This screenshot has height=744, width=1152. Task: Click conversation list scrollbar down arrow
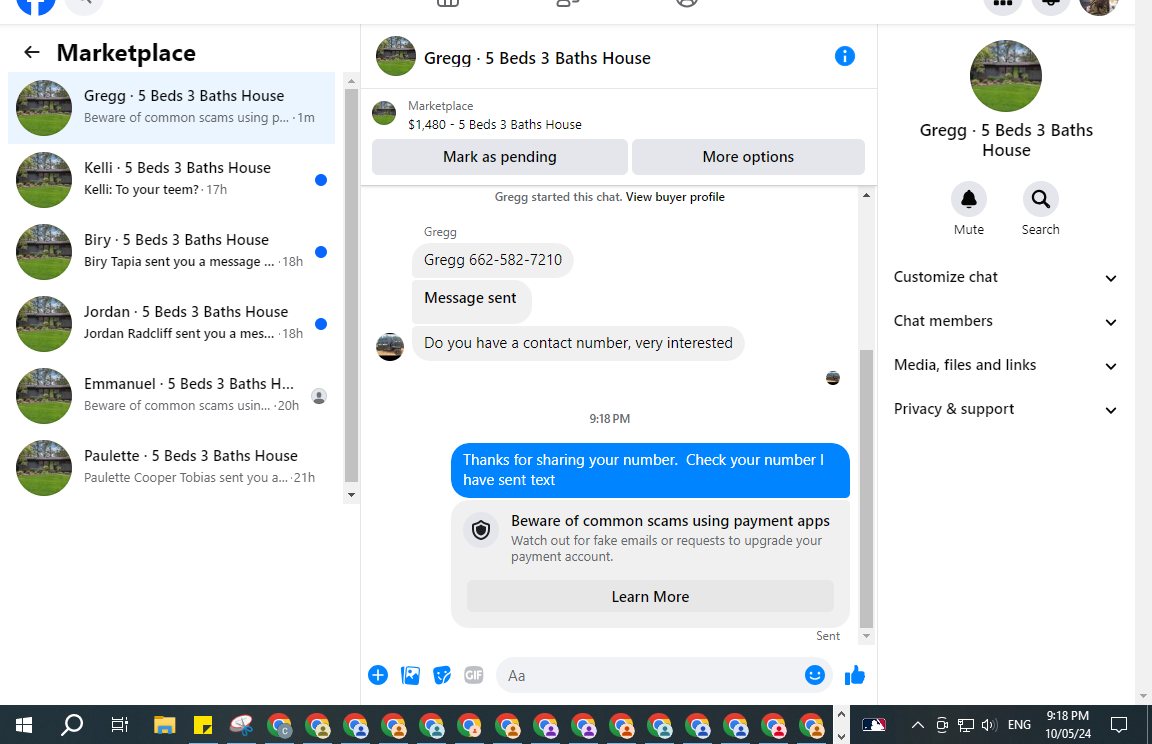point(351,495)
